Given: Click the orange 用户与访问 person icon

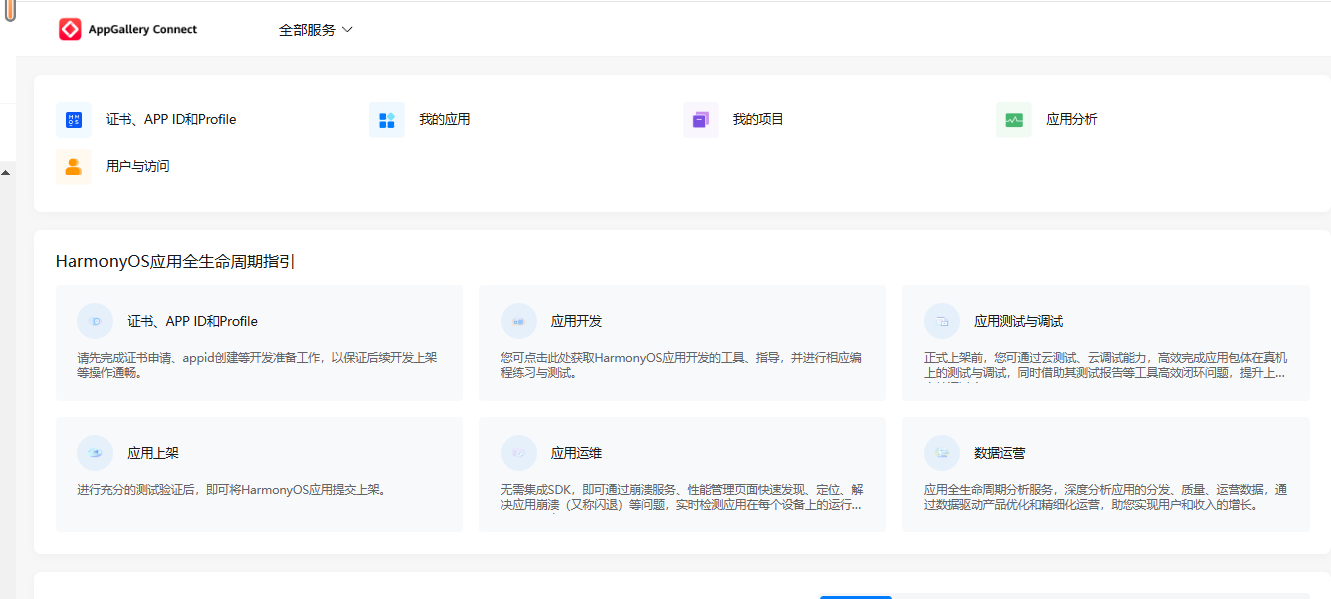Looking at the screenshot, I should (x=74, y=166).
